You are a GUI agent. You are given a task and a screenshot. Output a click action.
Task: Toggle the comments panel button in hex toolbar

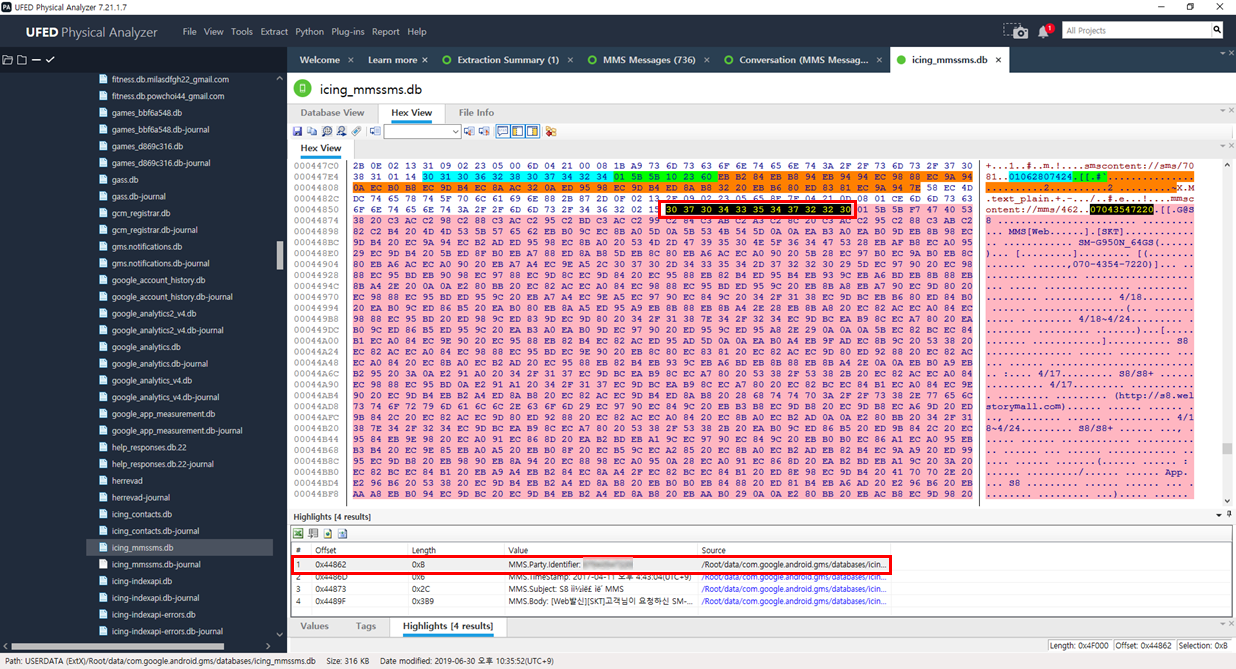coord(503,131)
